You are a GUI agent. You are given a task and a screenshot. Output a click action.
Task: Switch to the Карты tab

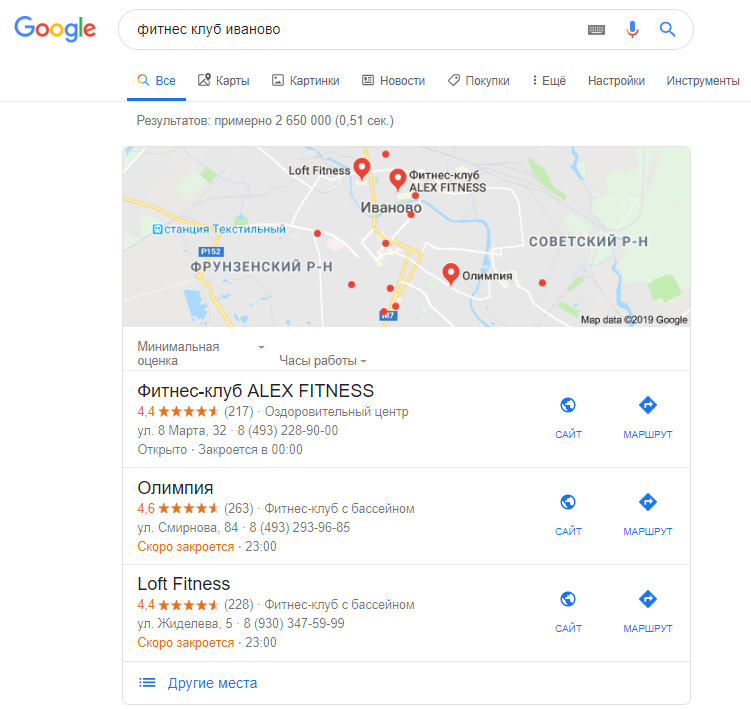coord(224,80)
